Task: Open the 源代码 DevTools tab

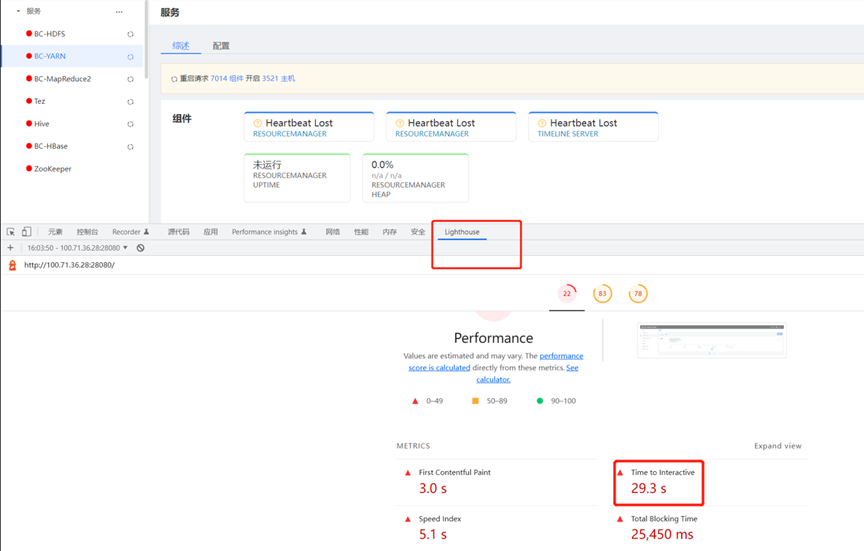Action: [x=179, y=232]
